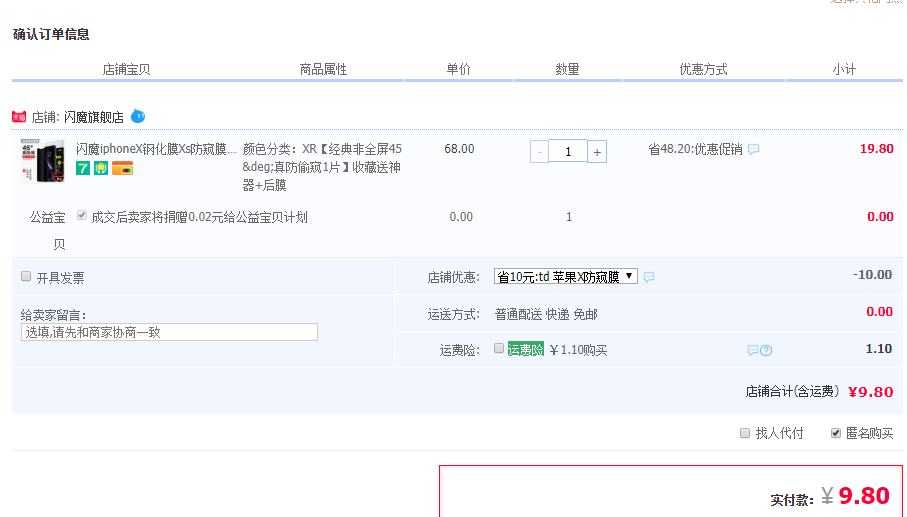Viewport: 907px width, 517px height.
Task: Click the 普通配送 快递 免邮 shipping text
Action: (546, 315)
